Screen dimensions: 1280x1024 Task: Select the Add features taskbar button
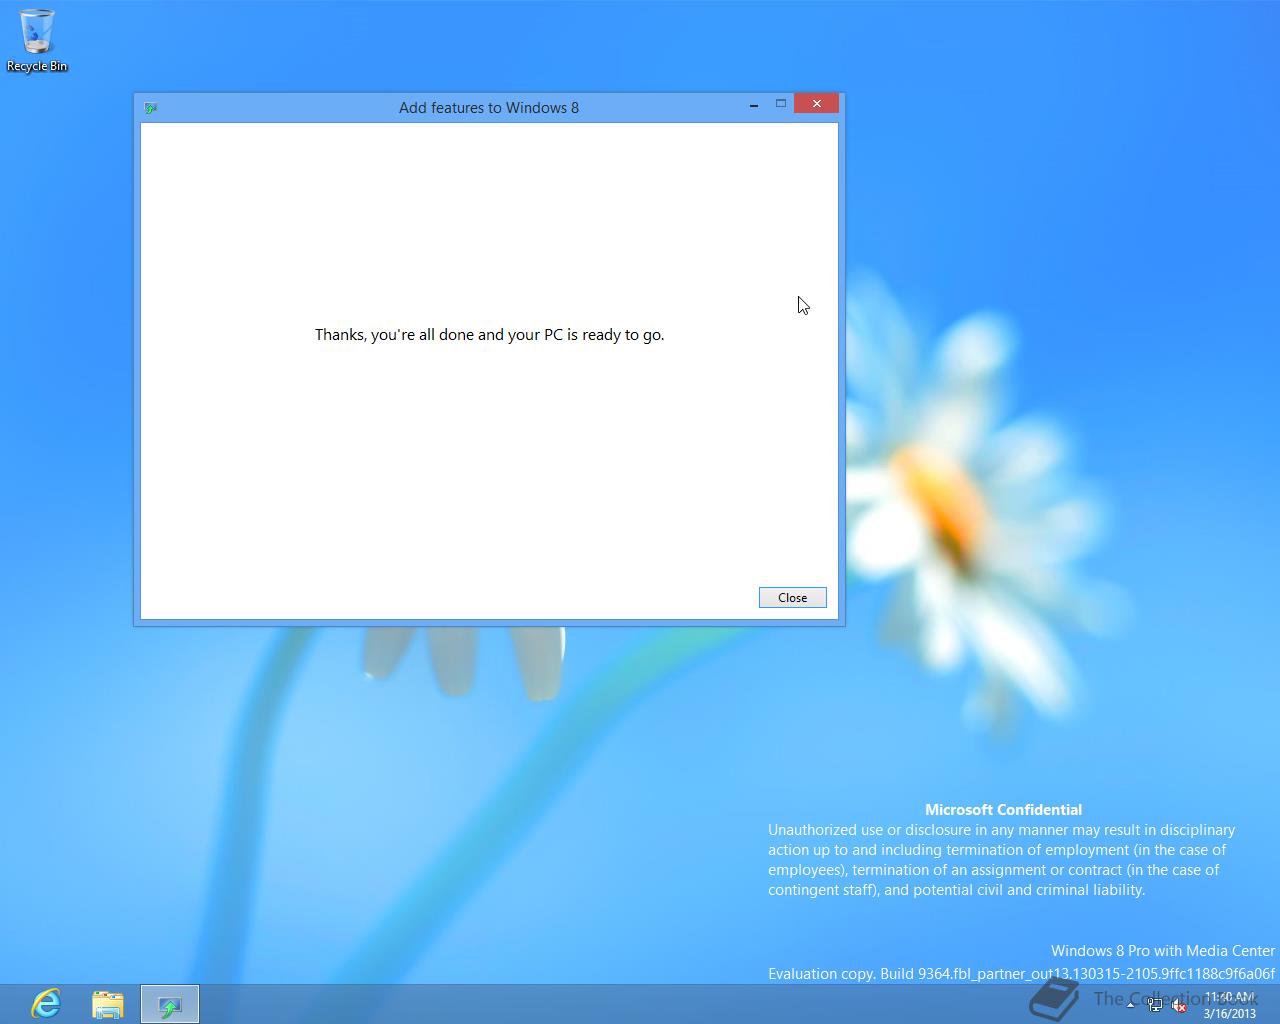(x=170, y=1003)
